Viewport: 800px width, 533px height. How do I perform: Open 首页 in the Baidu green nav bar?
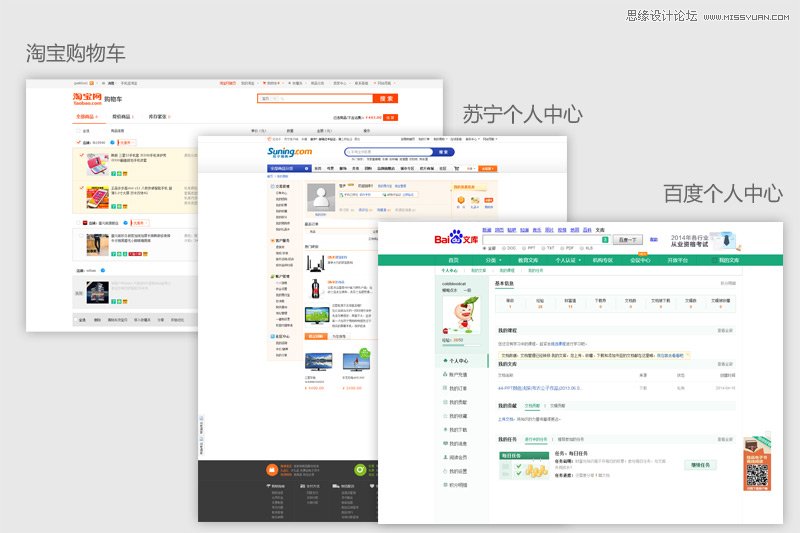454,260
